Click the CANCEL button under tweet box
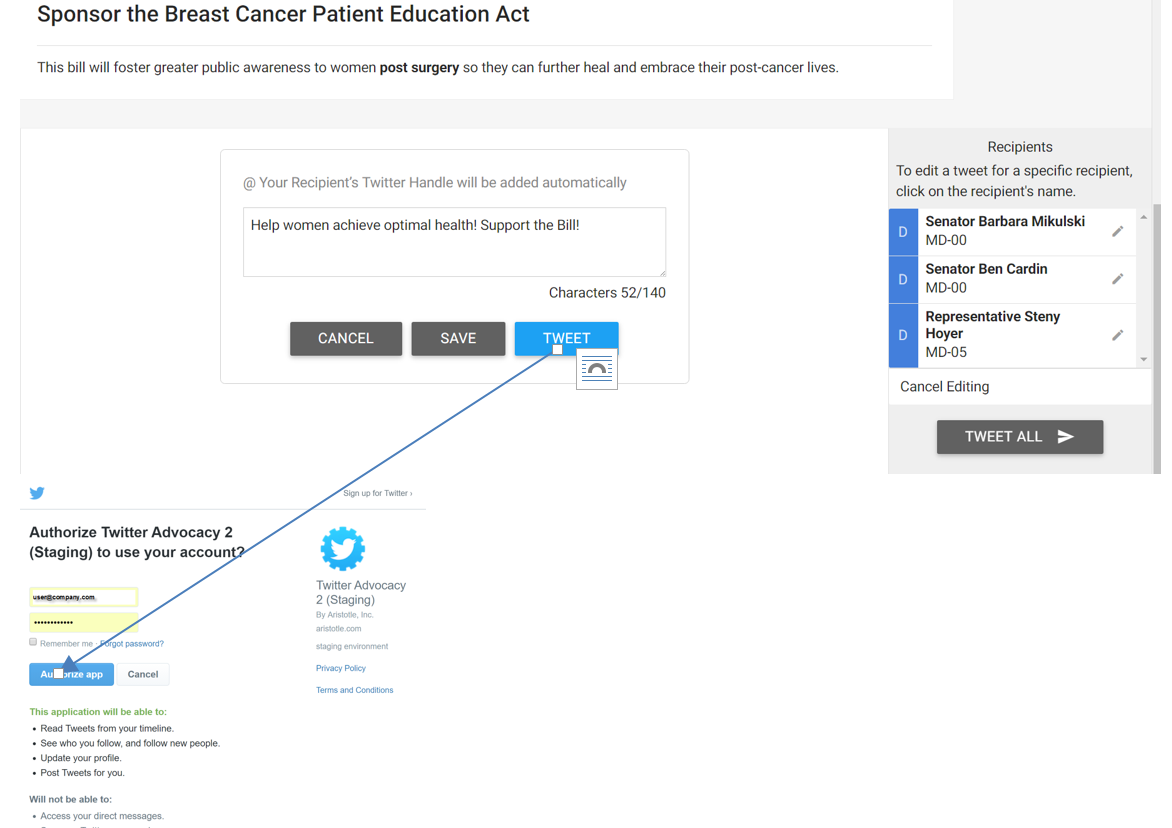 pos(346,338)
